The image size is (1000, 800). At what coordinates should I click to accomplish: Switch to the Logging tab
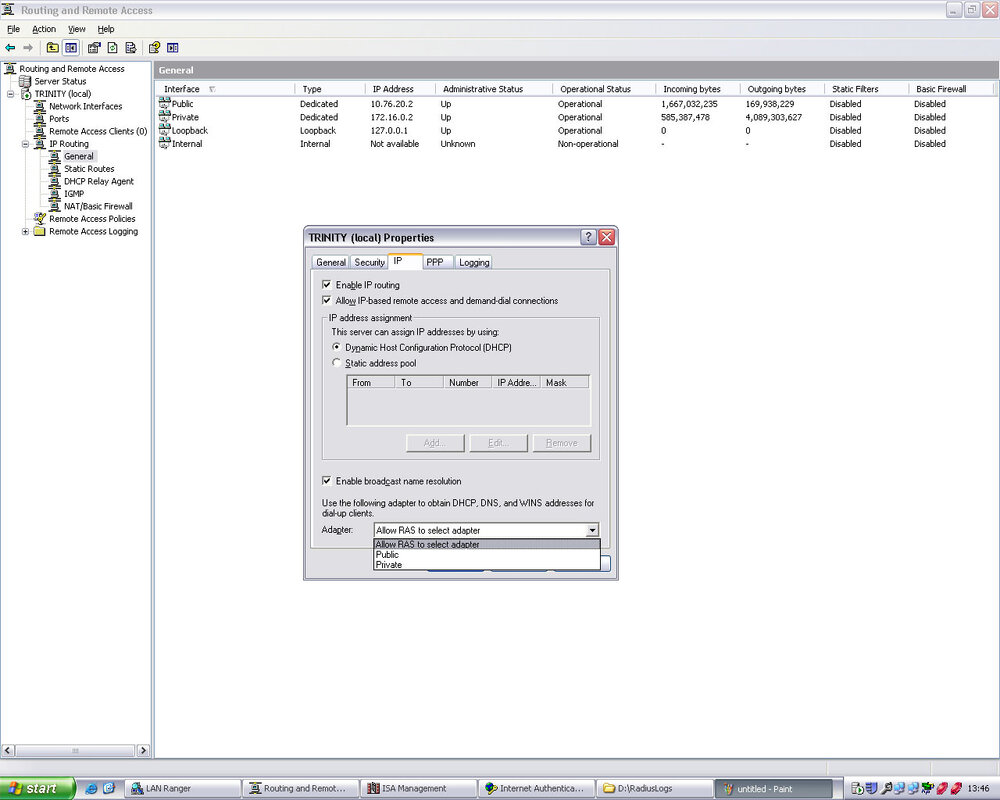pyautogui.click(x=474, y=262)
